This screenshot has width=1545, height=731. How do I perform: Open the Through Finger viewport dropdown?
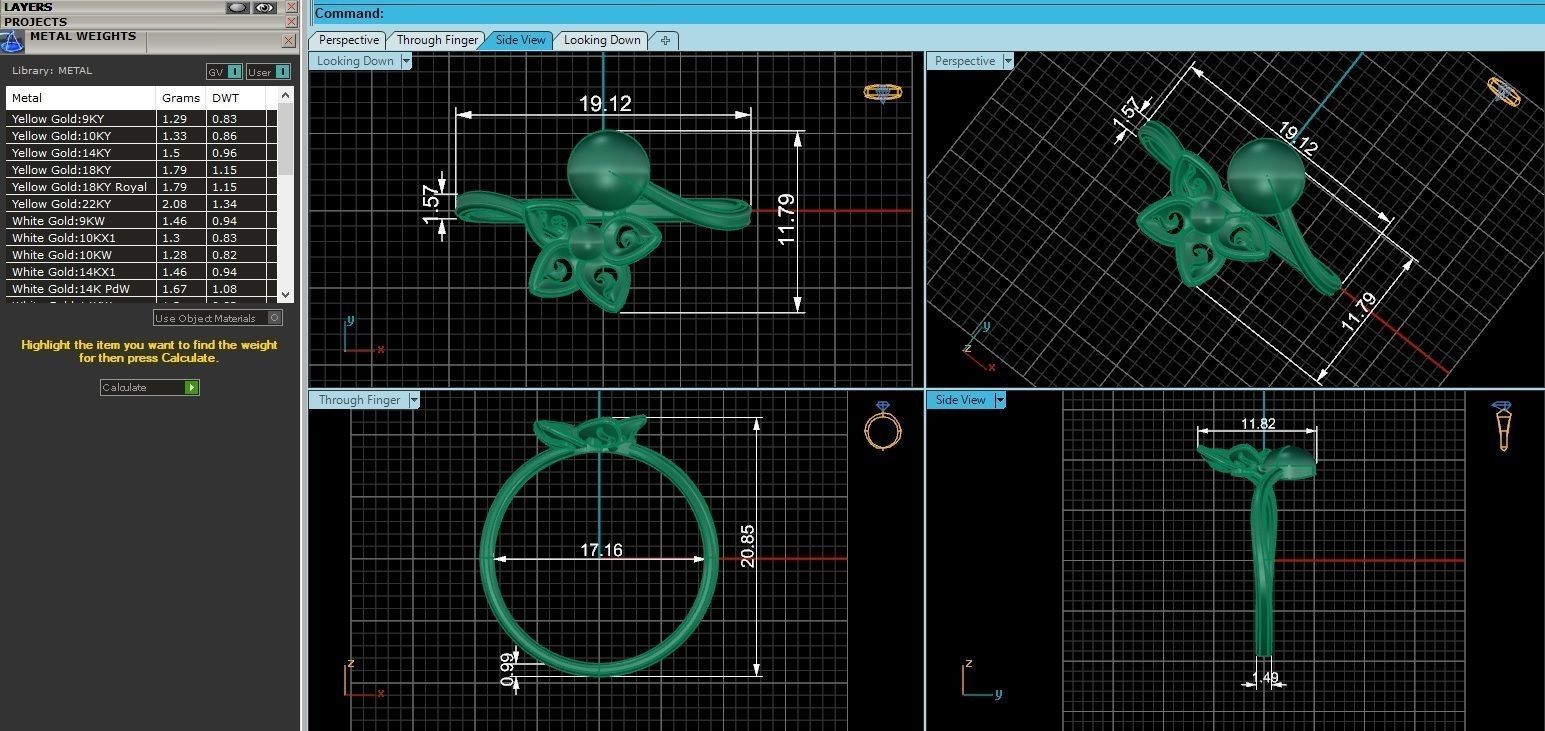click(414, 400)
